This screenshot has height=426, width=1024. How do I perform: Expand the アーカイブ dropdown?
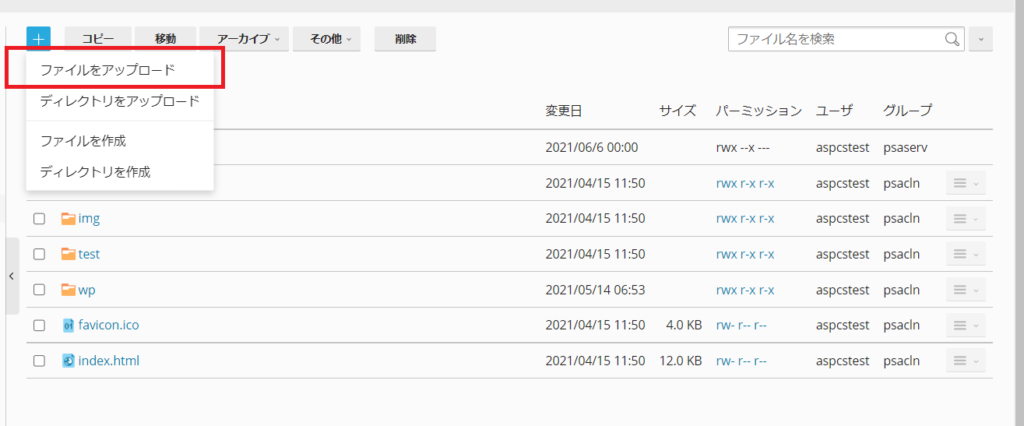pyautogui.click(x=248, y=39)
